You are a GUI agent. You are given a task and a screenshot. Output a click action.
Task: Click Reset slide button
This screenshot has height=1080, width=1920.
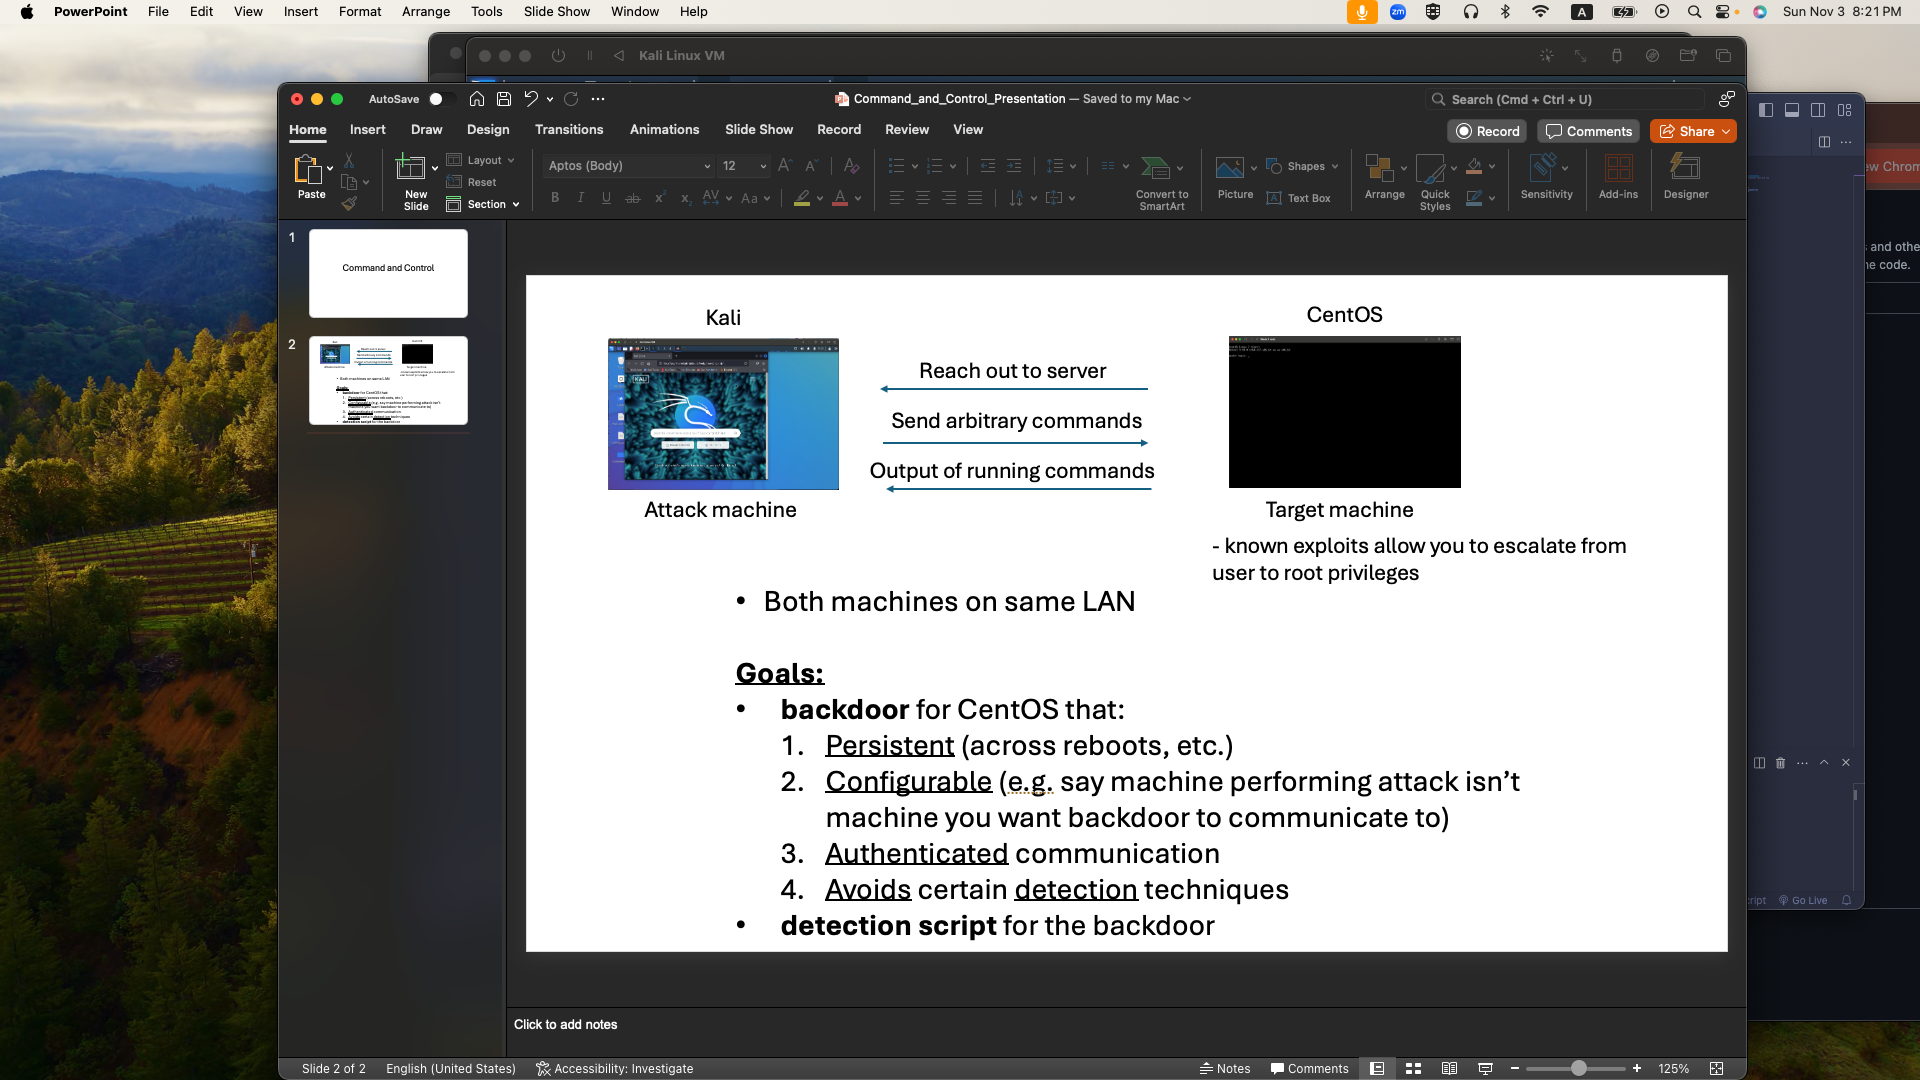point(471,182)
